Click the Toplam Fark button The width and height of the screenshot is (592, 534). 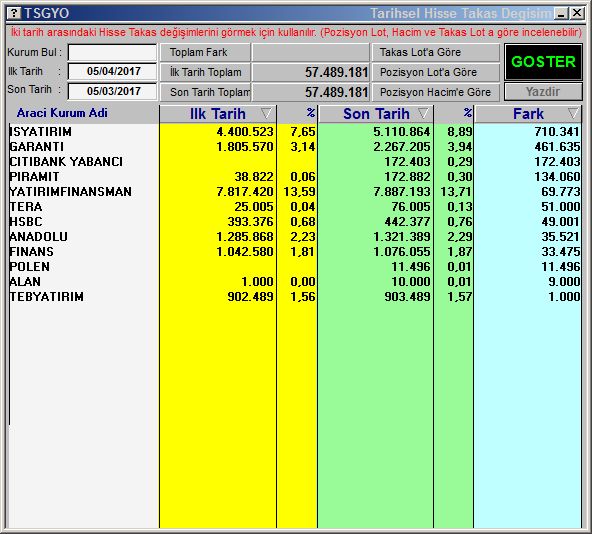tap(205, 52)
